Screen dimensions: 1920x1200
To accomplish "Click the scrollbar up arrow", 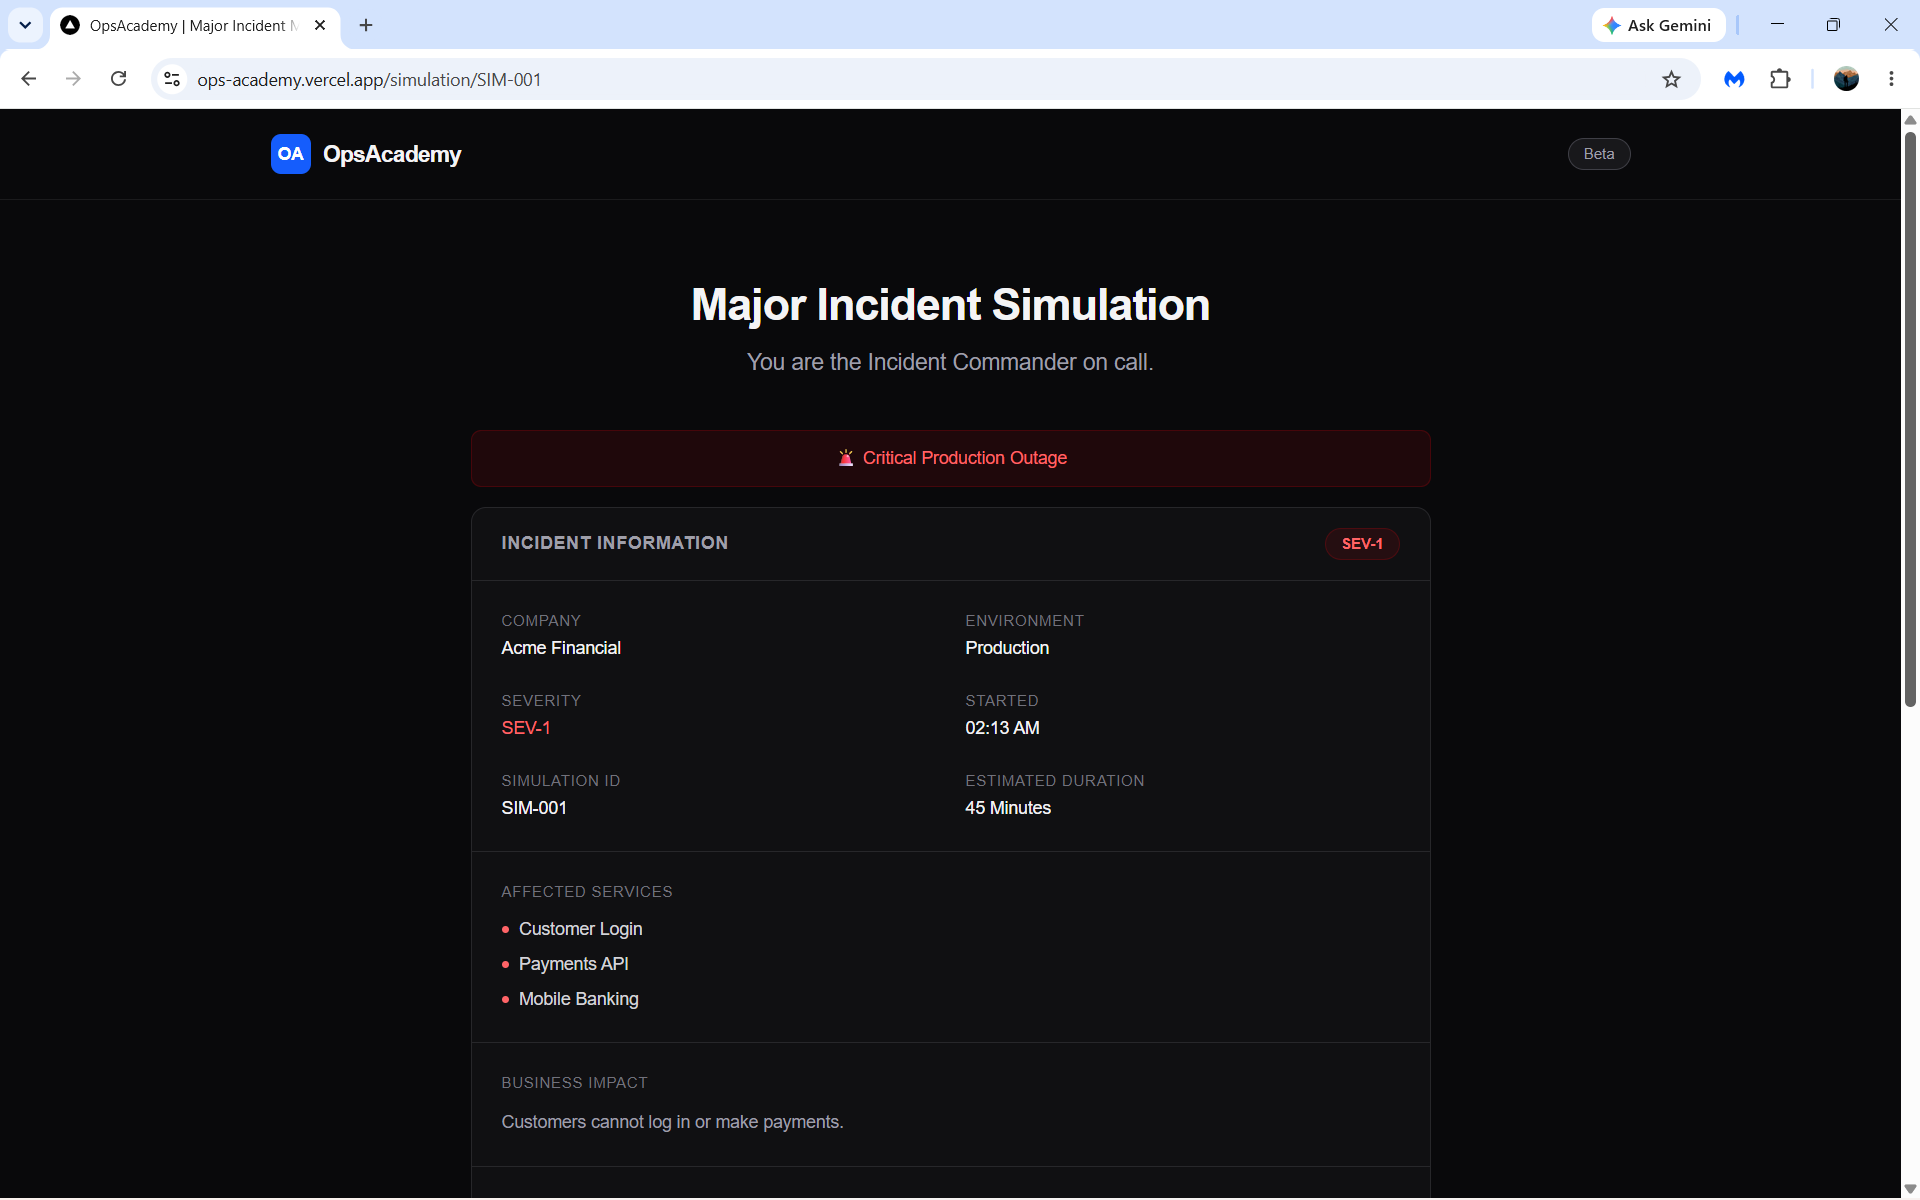I will tap(1910, 120).
